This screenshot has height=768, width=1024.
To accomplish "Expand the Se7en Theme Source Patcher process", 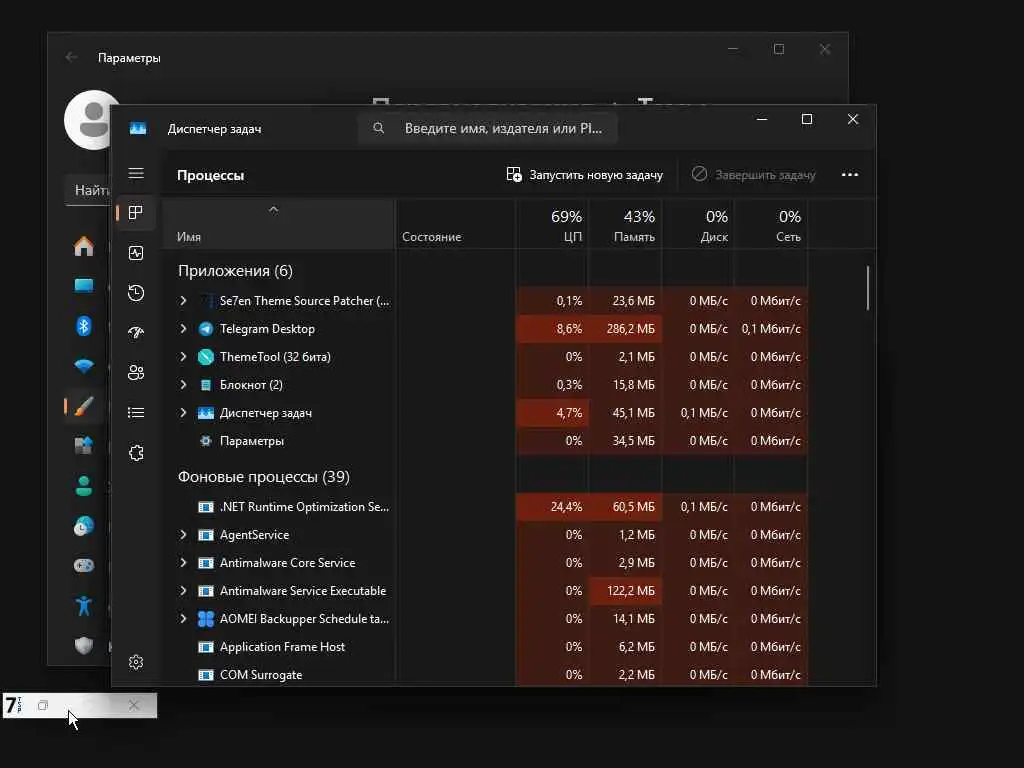I will pyautogui.click(x=184, y=300).
